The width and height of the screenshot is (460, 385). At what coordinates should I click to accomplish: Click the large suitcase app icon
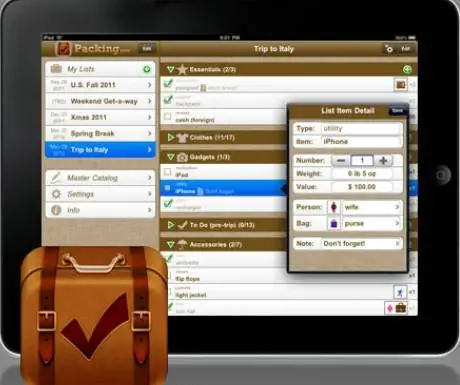click(x=94, y=315)
